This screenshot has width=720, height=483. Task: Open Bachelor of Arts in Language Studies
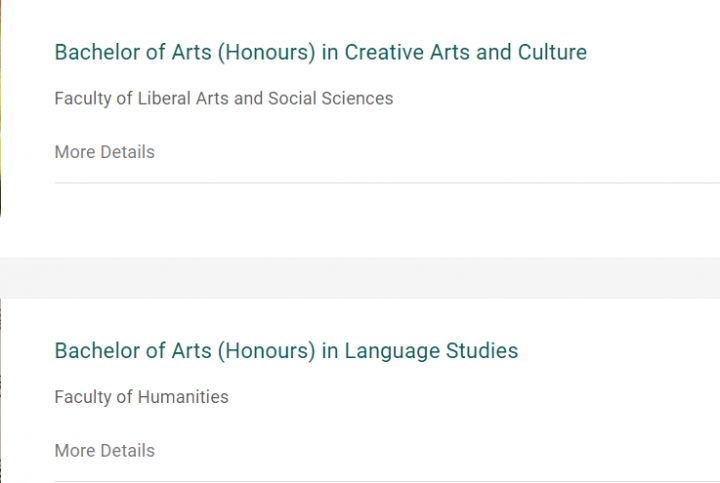pos(286,351)
